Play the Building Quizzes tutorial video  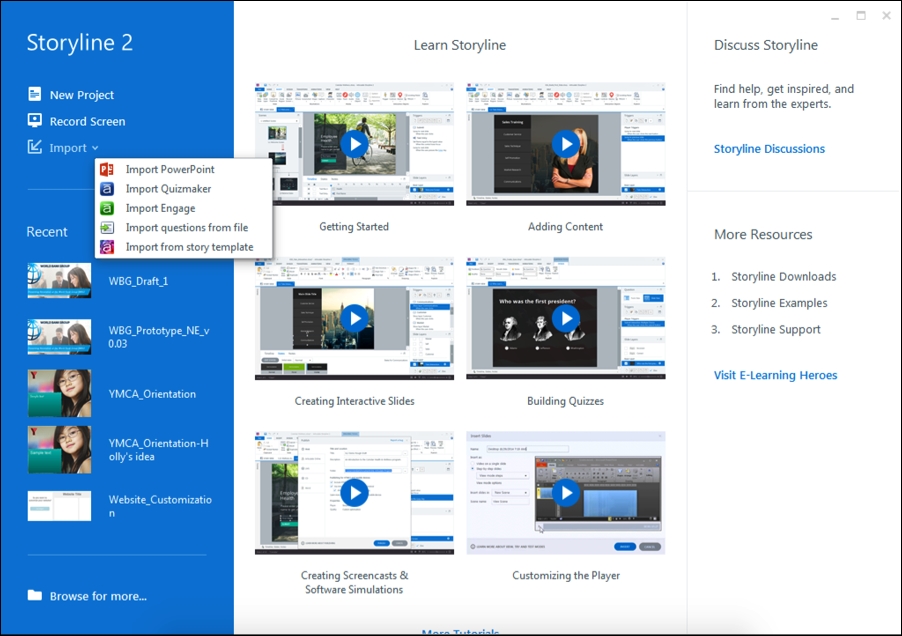click(566, 318)
